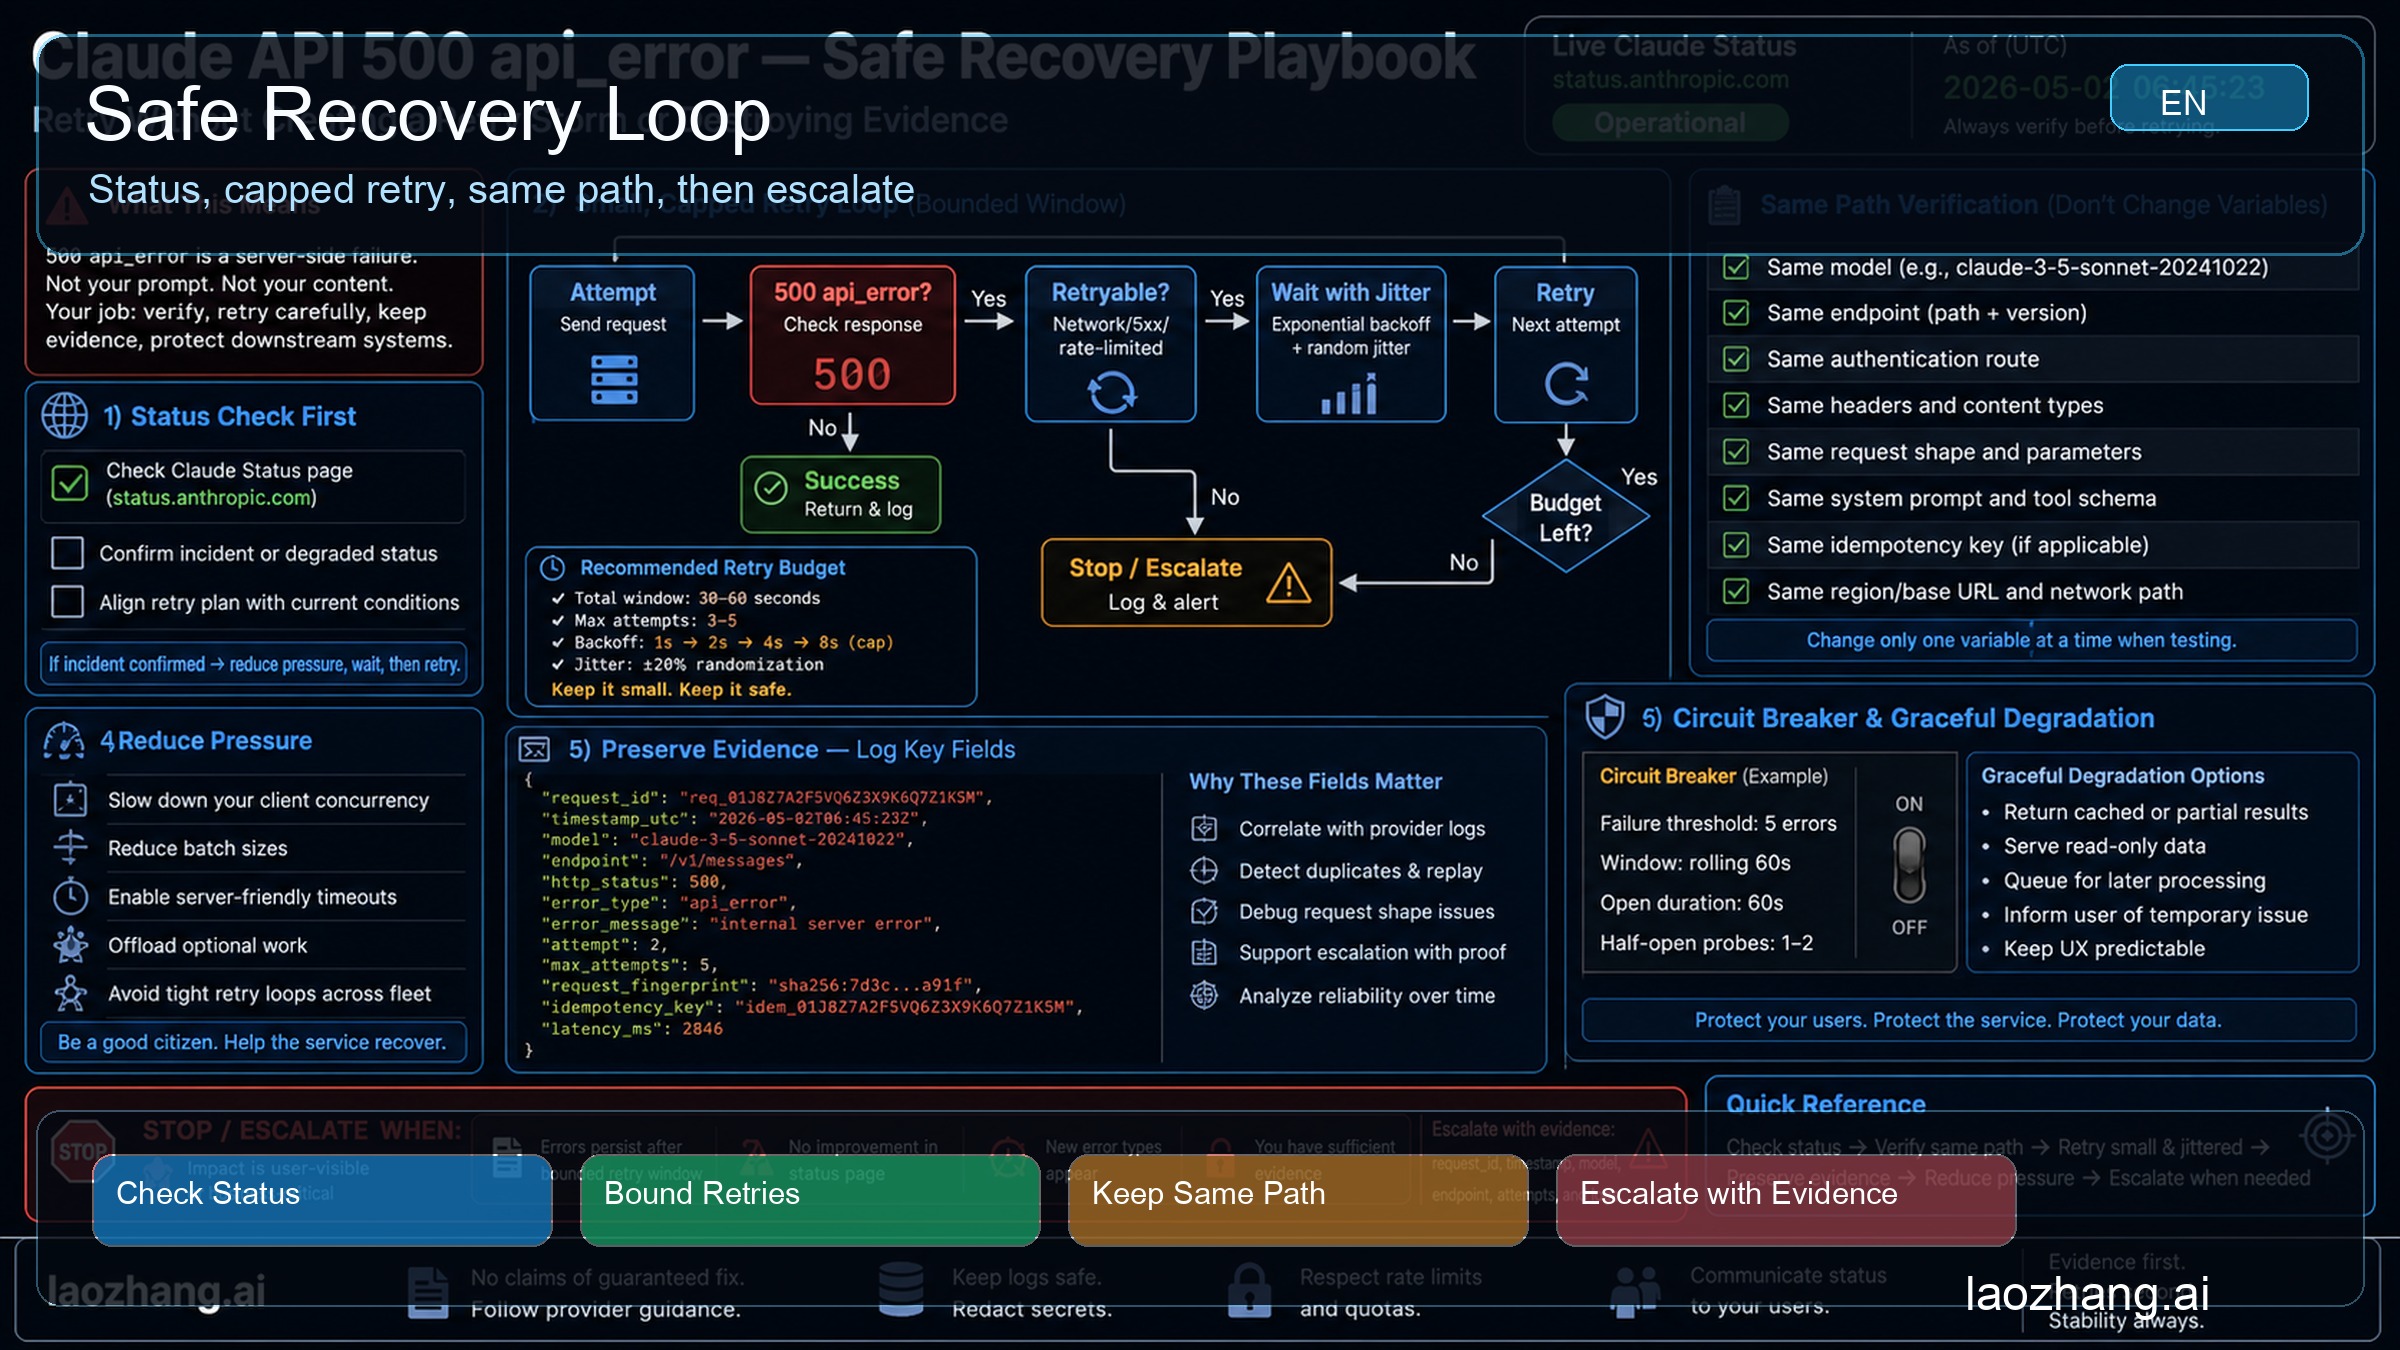Image resolution: width=2400 pixels, height=1350 pixels.
Task: Click the globe icon by Status Check First
Action: (x=65, y=416)
